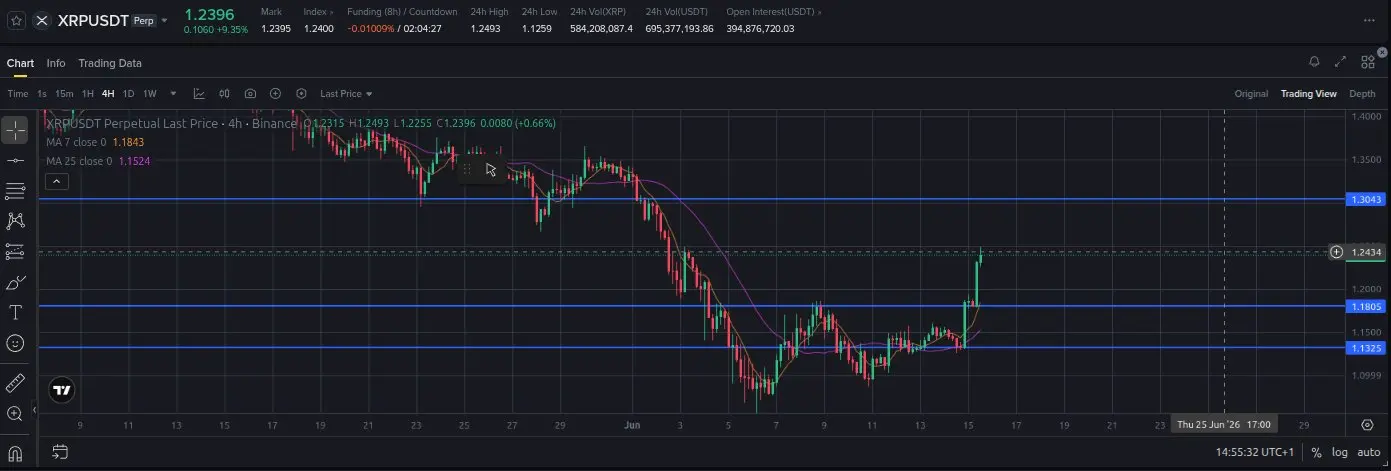Select the 1H time interval
This screenshot has height=471, width=1391.
coord(88,94)
